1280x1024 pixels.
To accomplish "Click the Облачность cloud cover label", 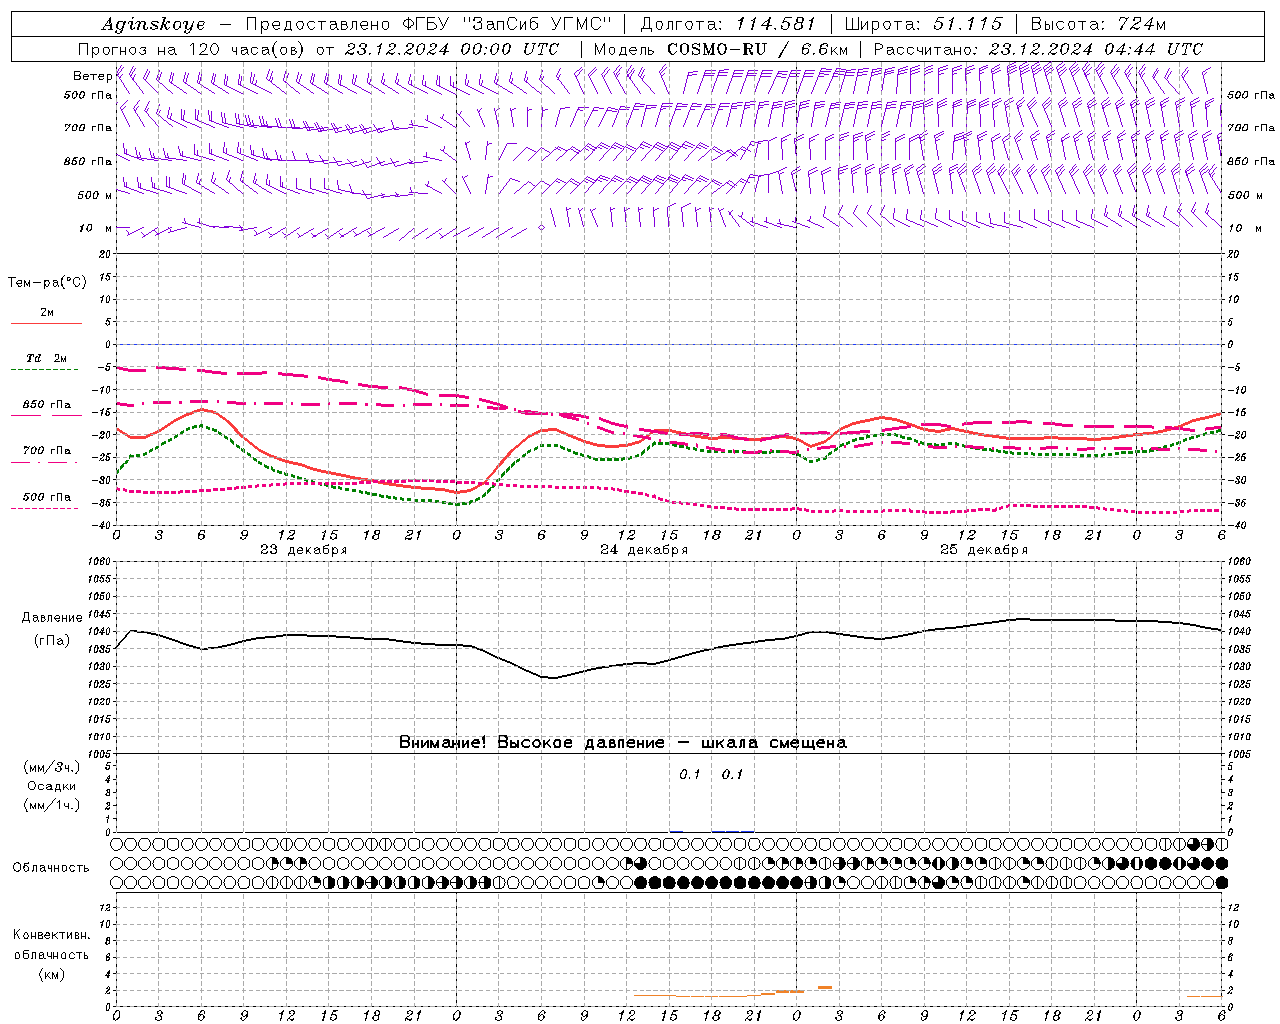I will (x=51, y=868).
